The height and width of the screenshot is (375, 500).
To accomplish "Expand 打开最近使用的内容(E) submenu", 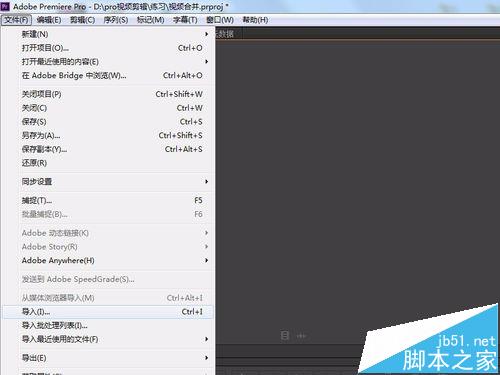I will click(107, 62).
